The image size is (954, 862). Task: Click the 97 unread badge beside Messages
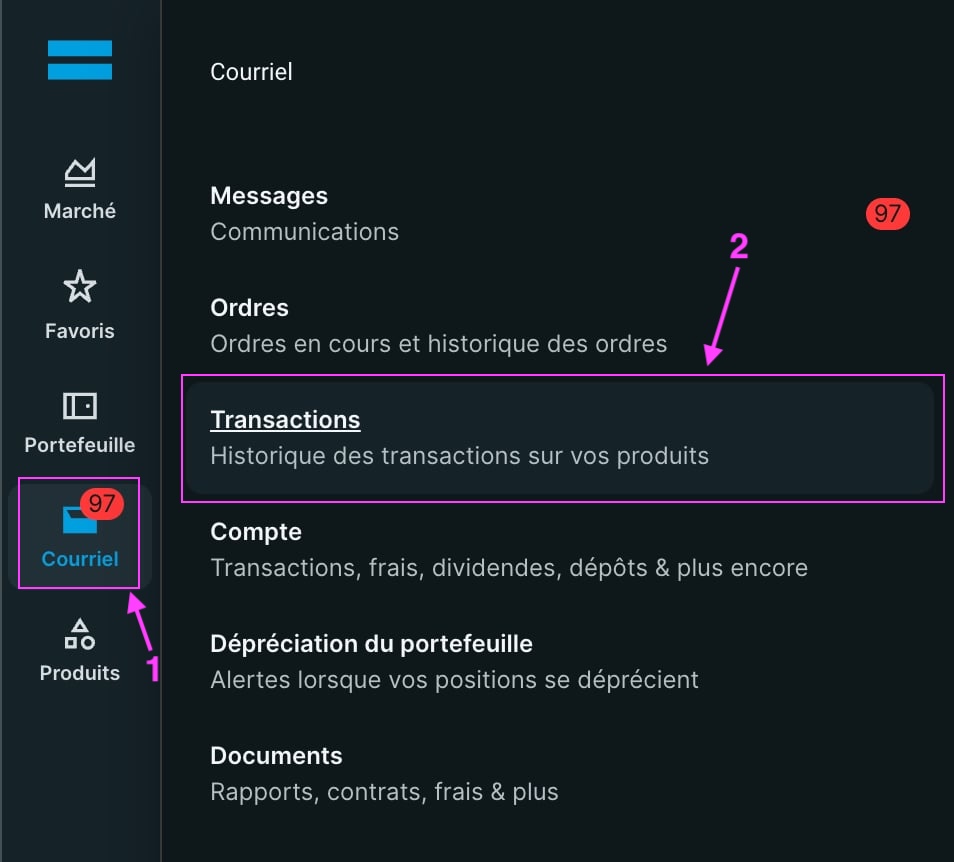coord(887,213)
